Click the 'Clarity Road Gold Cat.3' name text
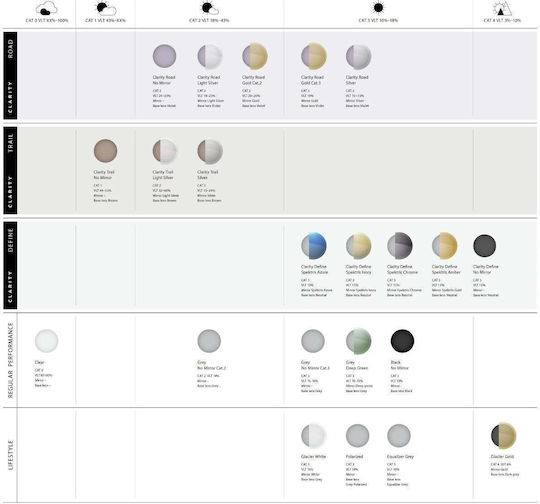The width and height of the screenshot is (540, 504). point(312,80)
